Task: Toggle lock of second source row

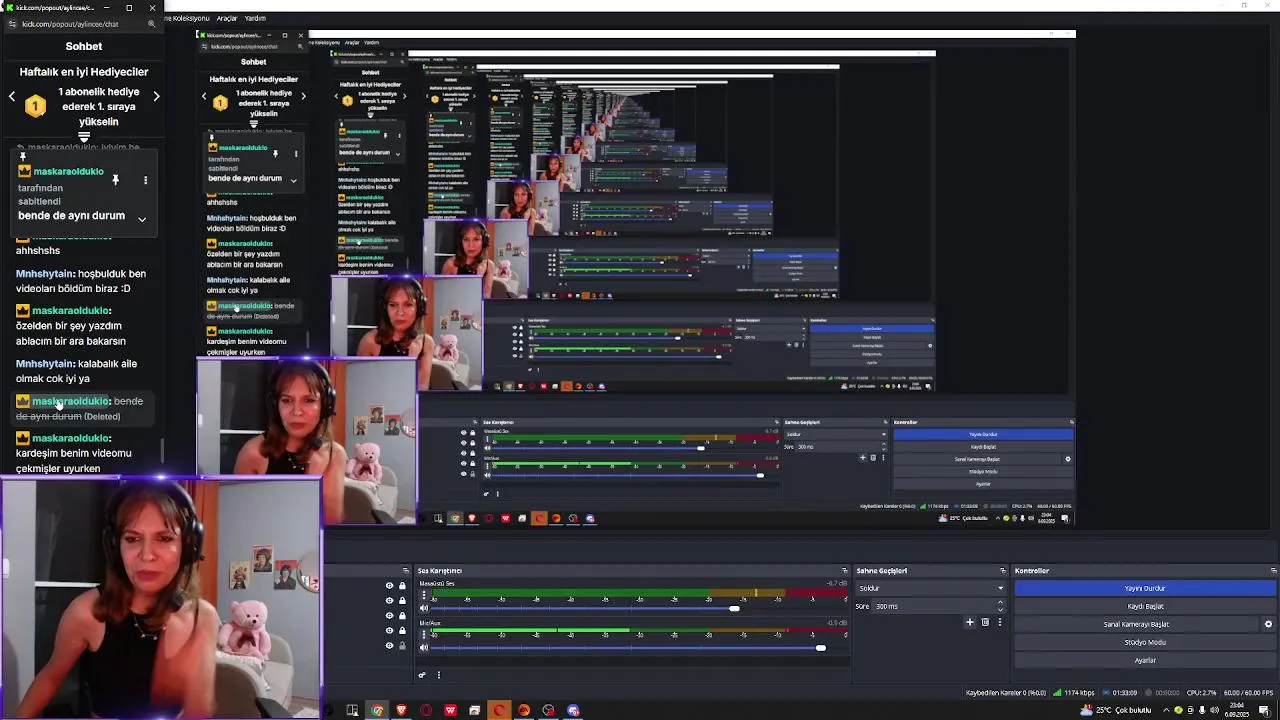Action: (402, 600)
